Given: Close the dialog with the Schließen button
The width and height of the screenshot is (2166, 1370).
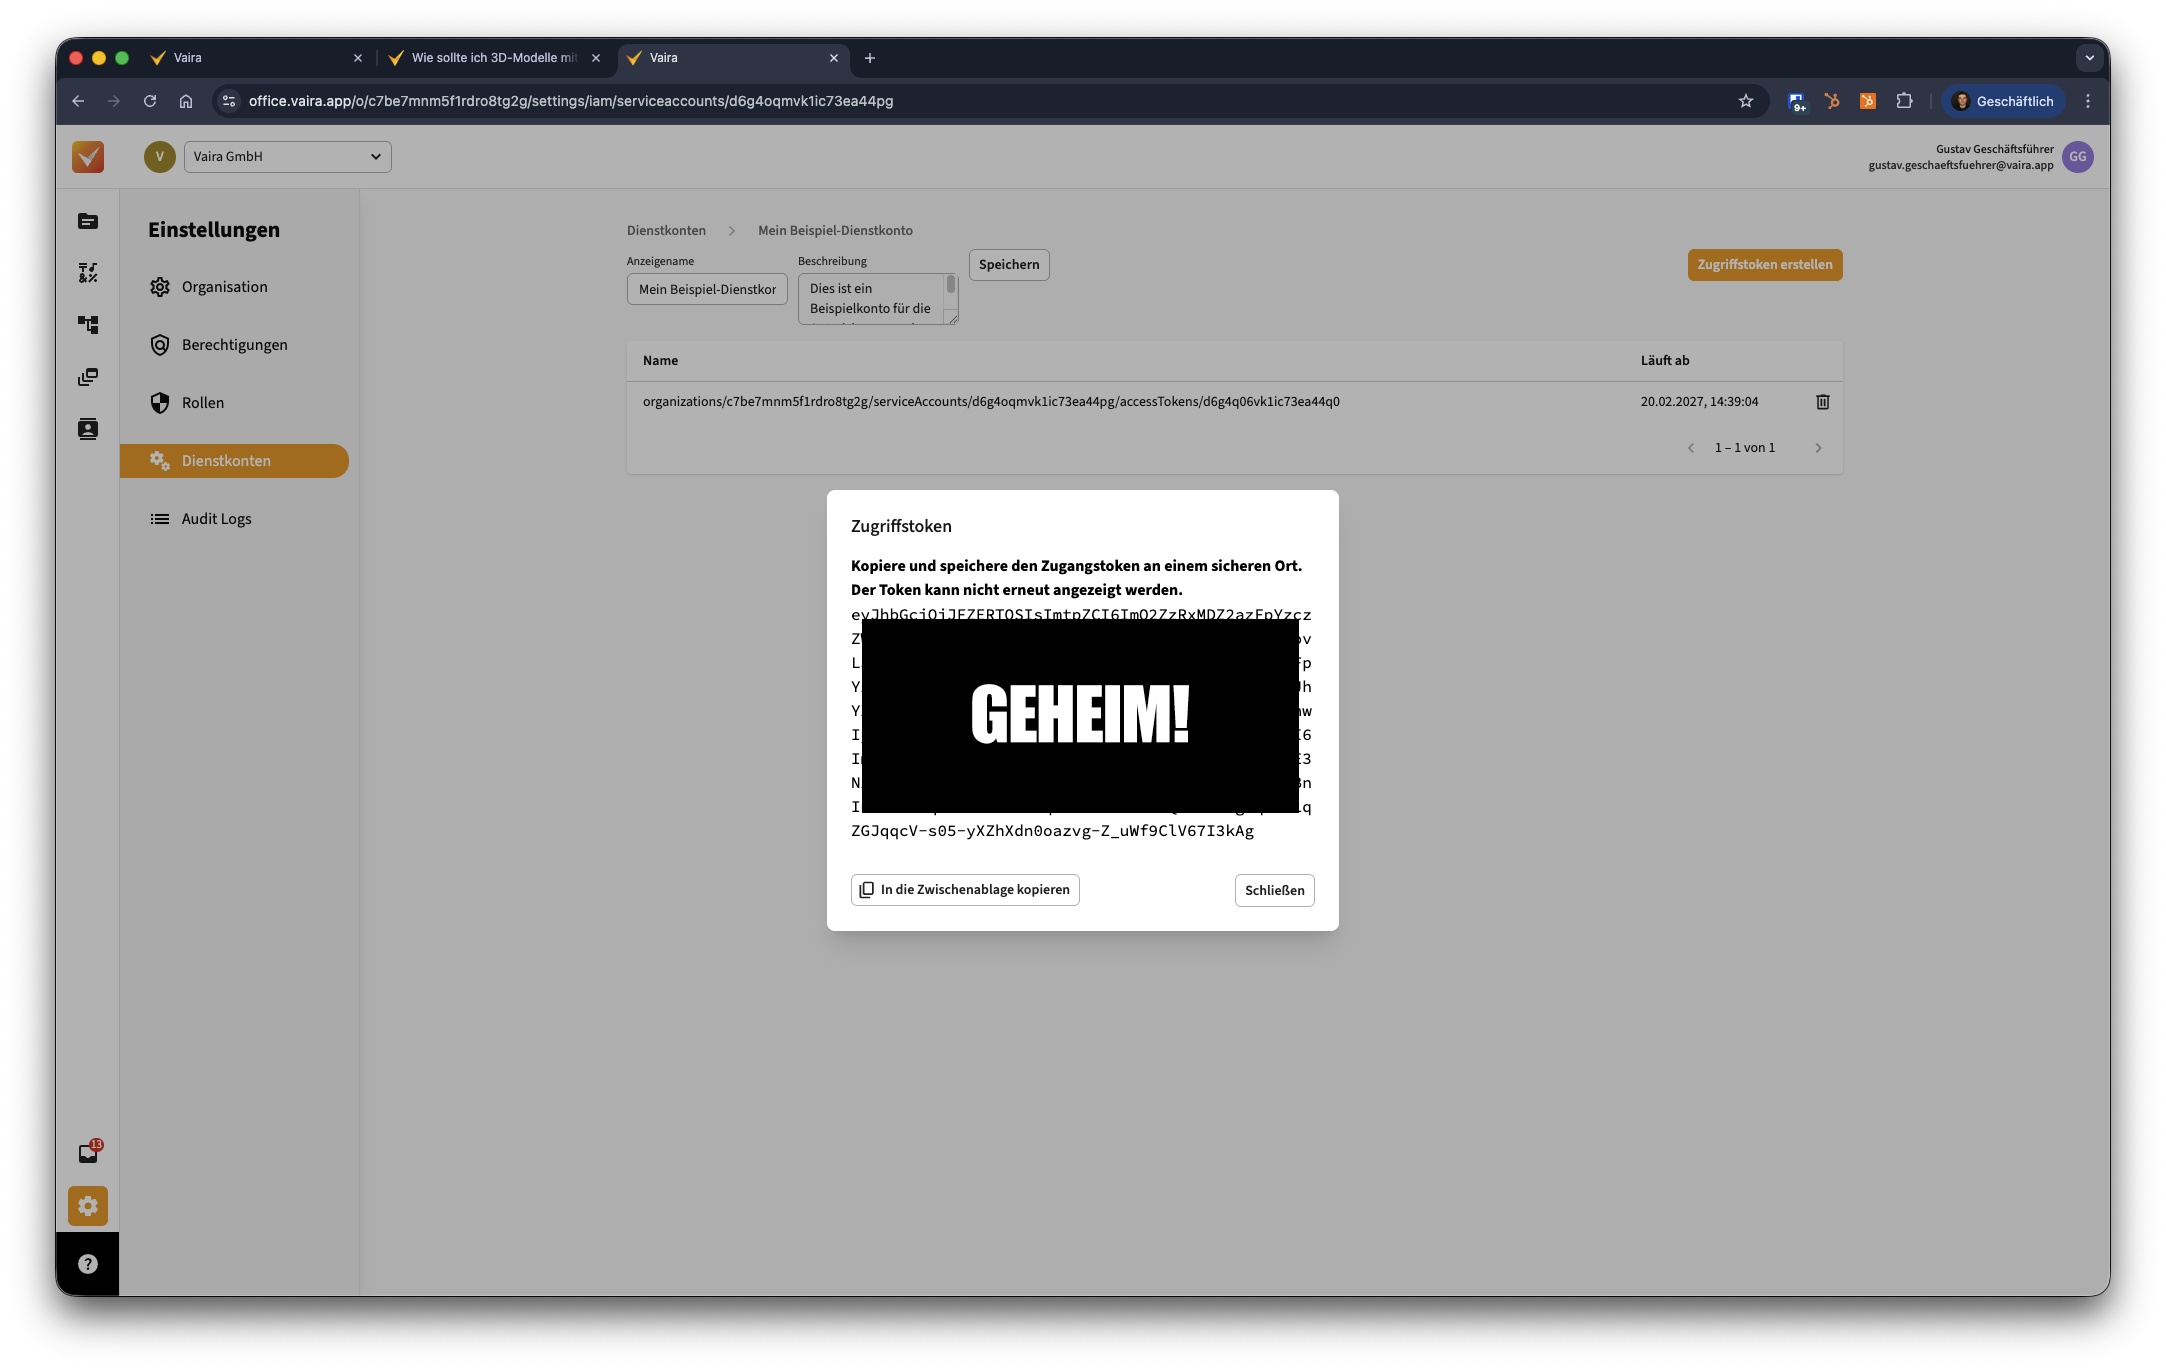Looking at the screenshot, I should pos(1274,890).
